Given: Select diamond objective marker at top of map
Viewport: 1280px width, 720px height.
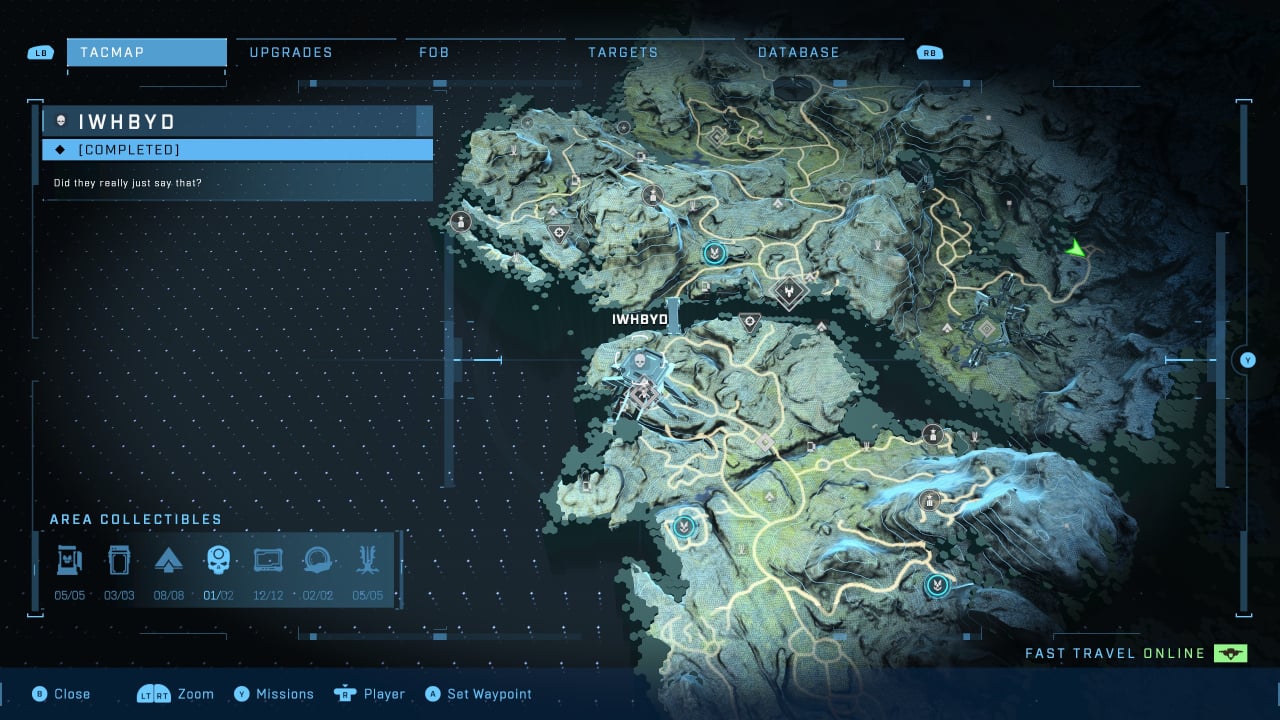Looking at the screenshot, I should pyautogui.click(x=717, y=135).
